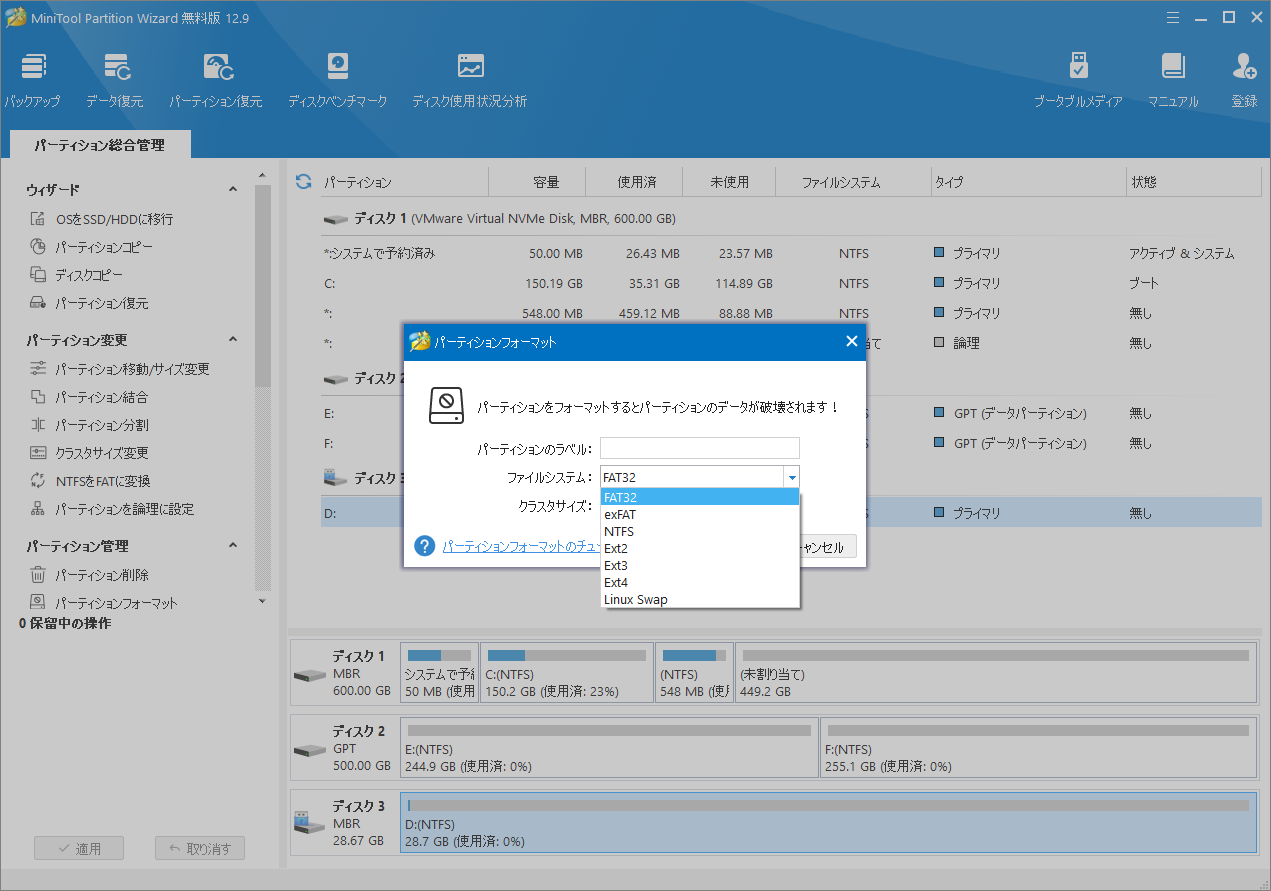This screenshot has height=891, width=1271.
Task: Select OSをSSD/HDDに移行 wizard
Action: [x=101, y=219]
